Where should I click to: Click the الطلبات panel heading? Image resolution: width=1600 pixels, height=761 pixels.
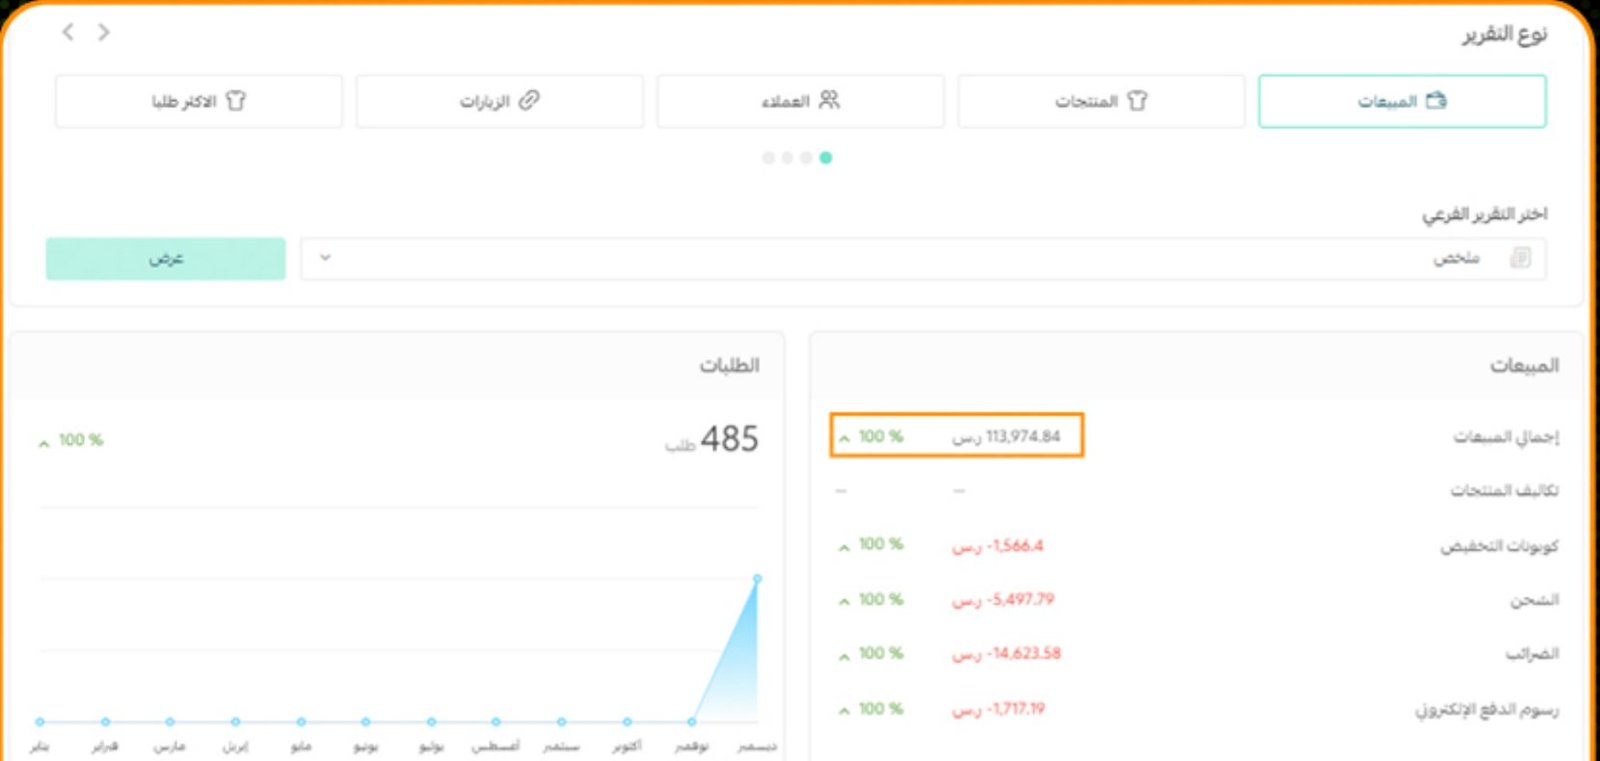pyautogui.click(x=729, y=365)
